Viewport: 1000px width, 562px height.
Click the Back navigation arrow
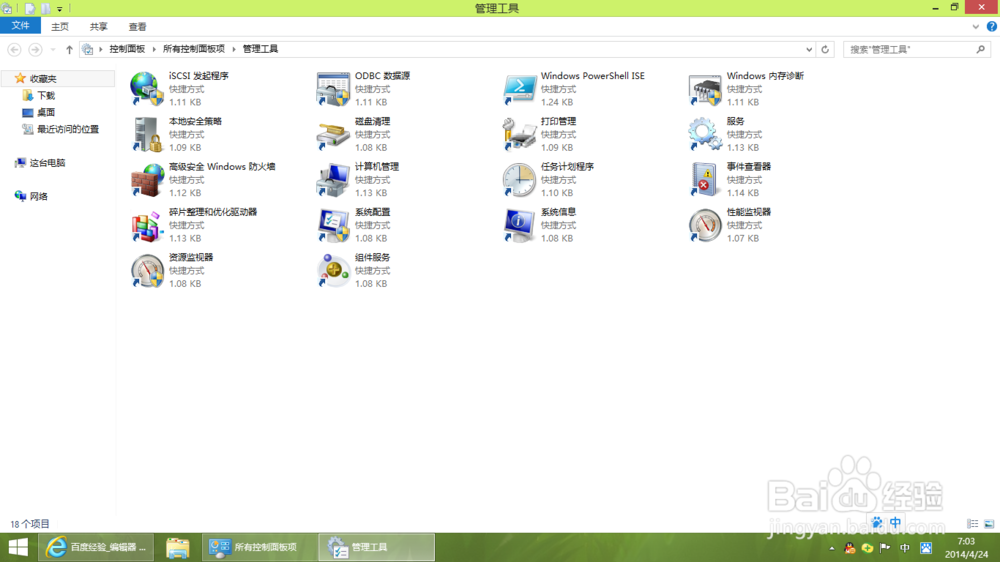(x=14, y=49)
